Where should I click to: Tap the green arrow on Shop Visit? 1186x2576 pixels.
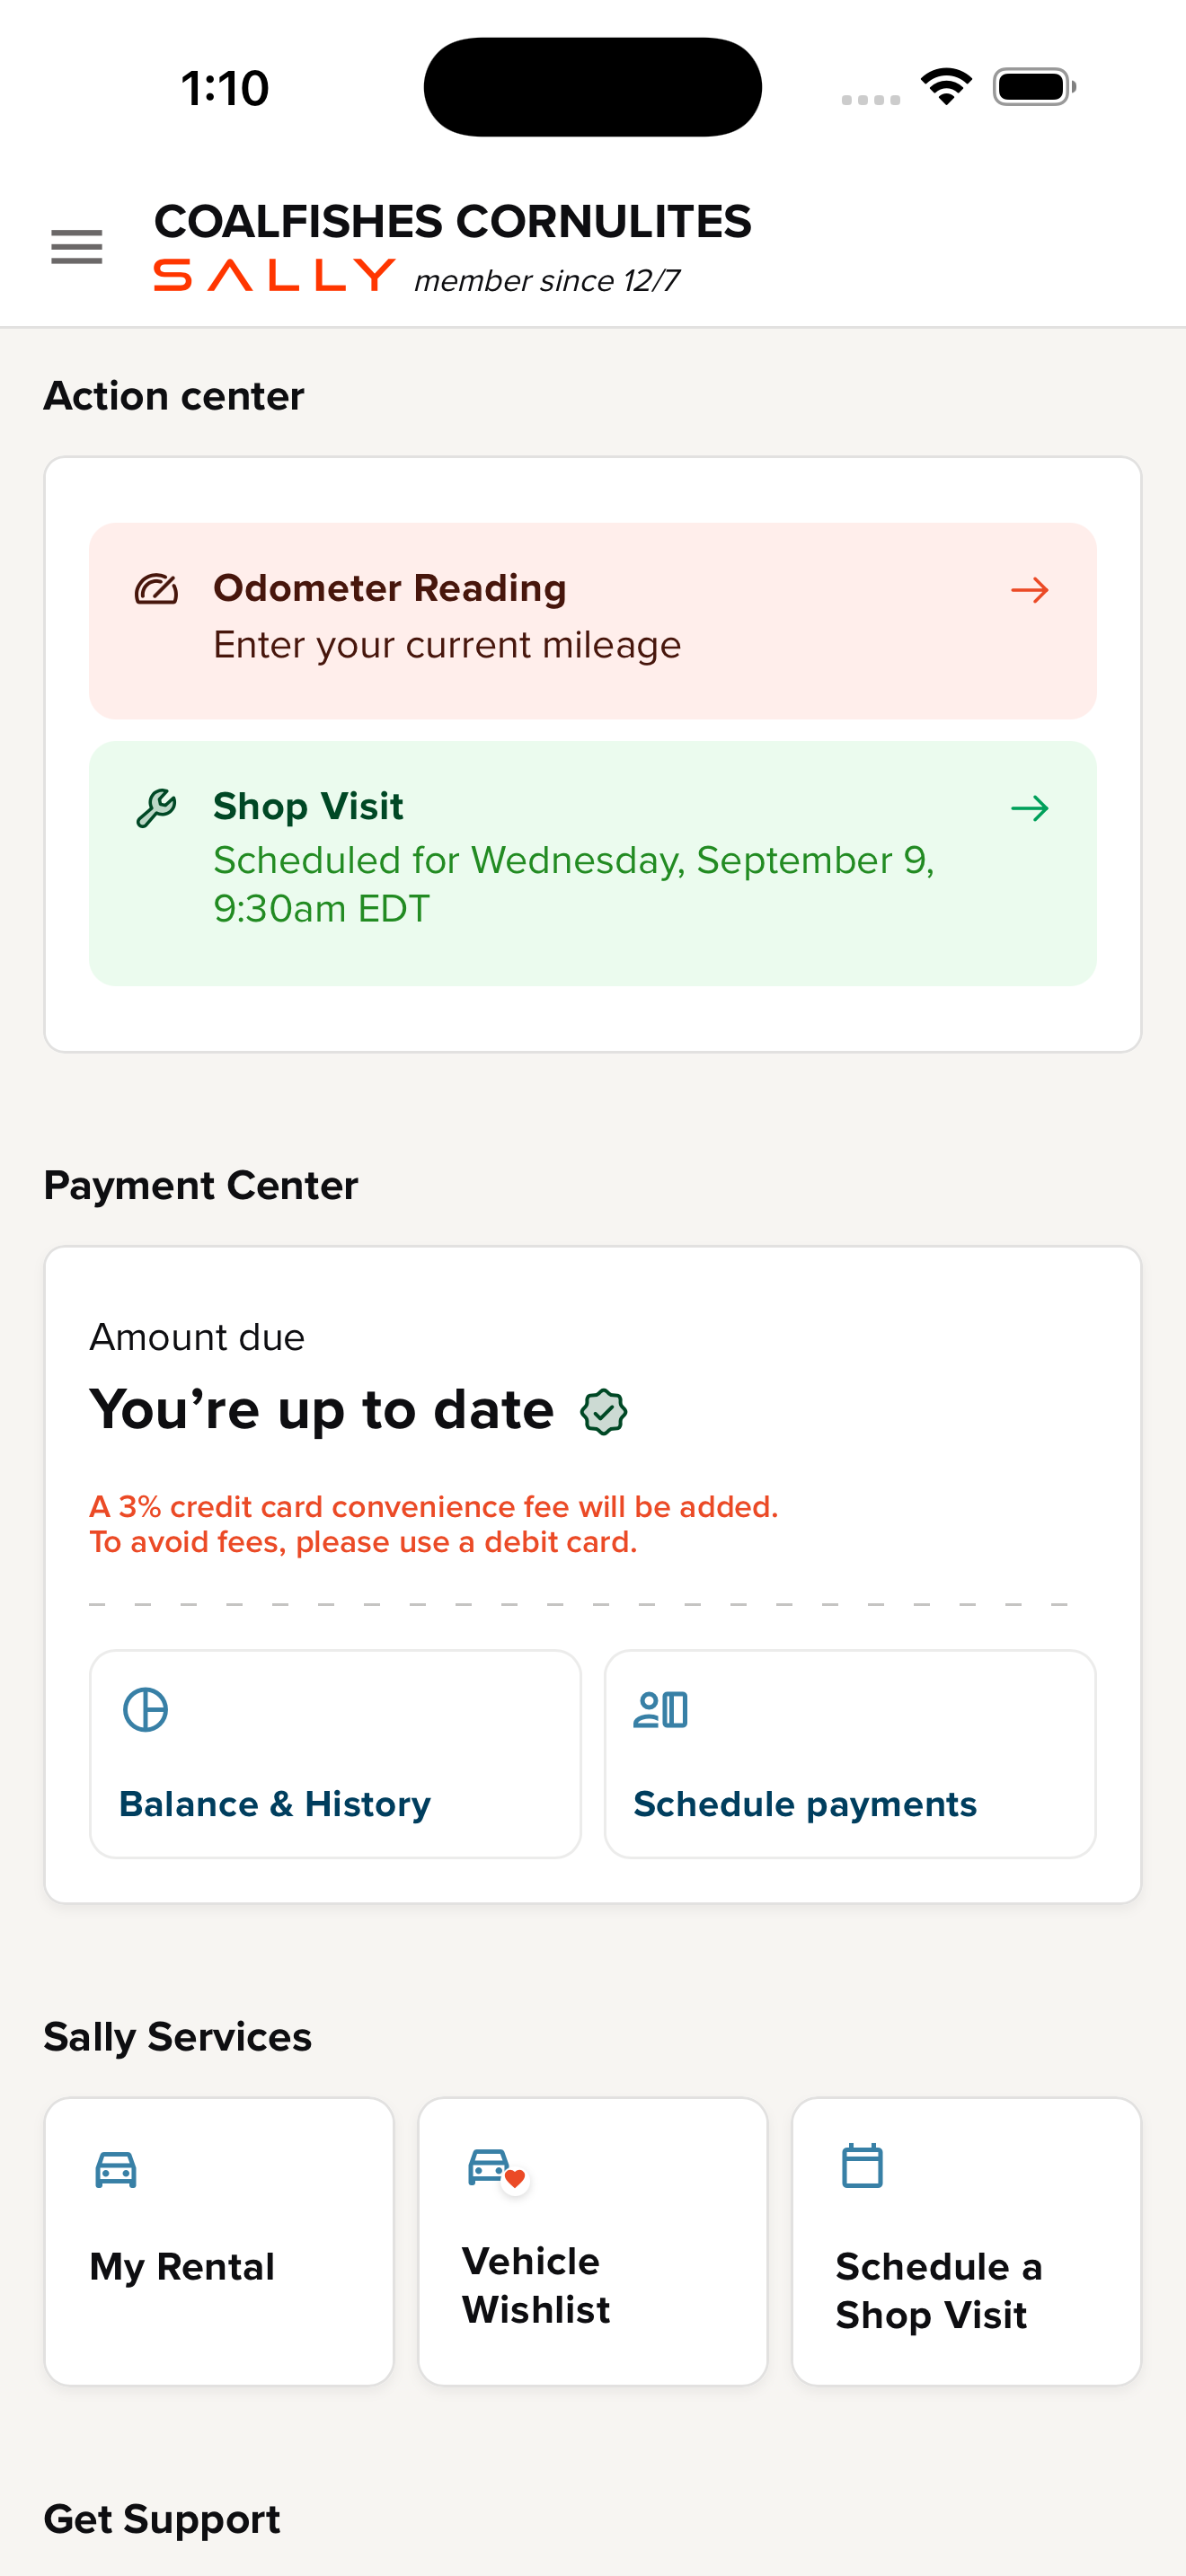tap(1030, 808)
